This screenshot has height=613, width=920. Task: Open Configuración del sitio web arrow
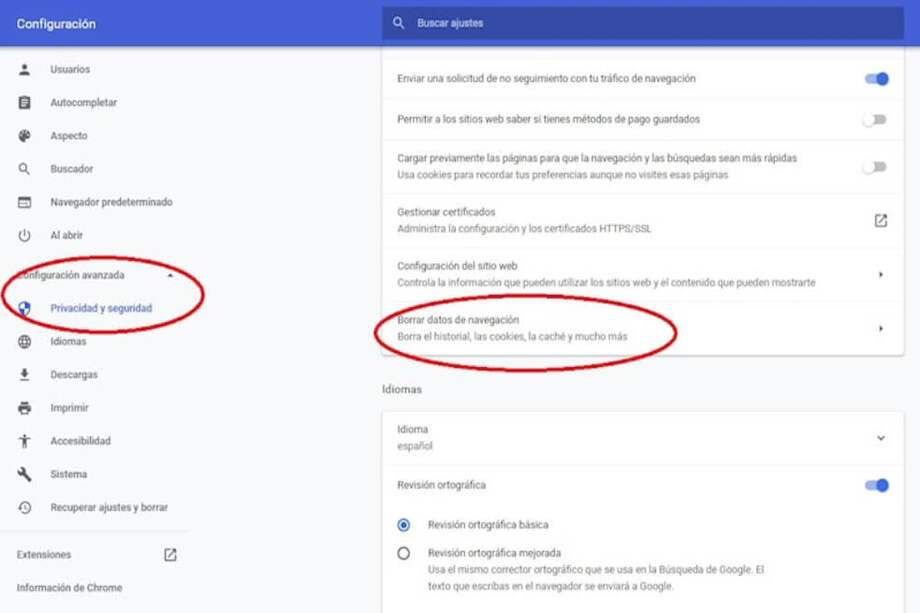[x=880, y=274]
